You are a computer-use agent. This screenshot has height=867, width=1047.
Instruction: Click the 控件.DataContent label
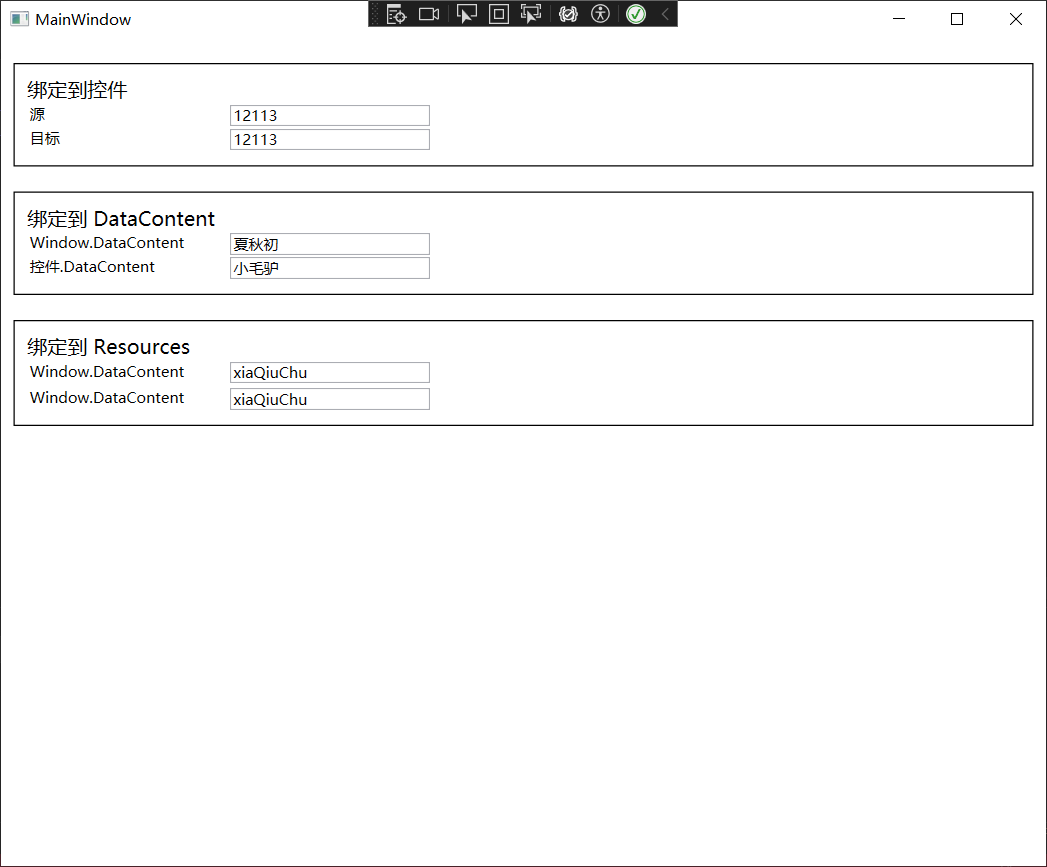tap(92, 267)
